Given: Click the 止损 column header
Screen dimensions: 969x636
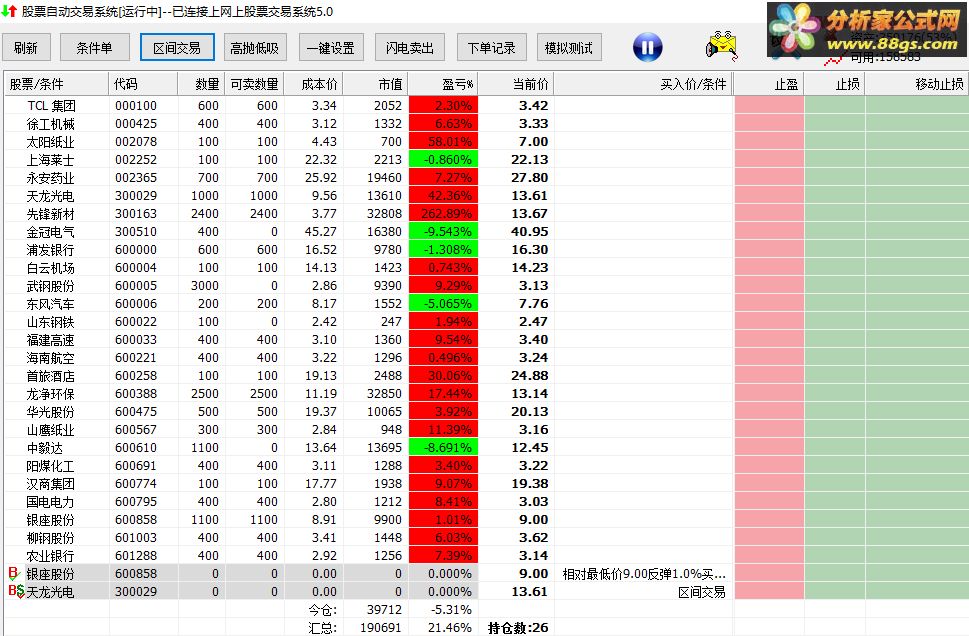Looking at the screenshot, I should 835,84.
